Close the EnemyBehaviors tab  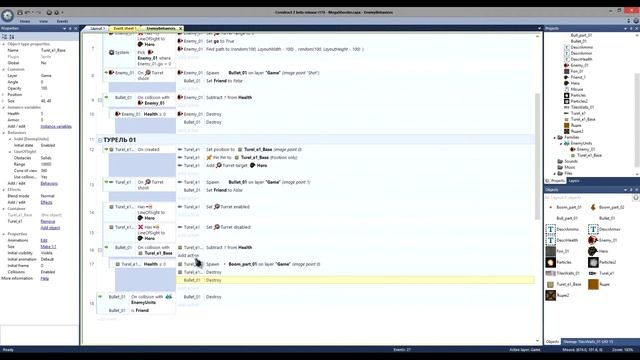[180, 29]
